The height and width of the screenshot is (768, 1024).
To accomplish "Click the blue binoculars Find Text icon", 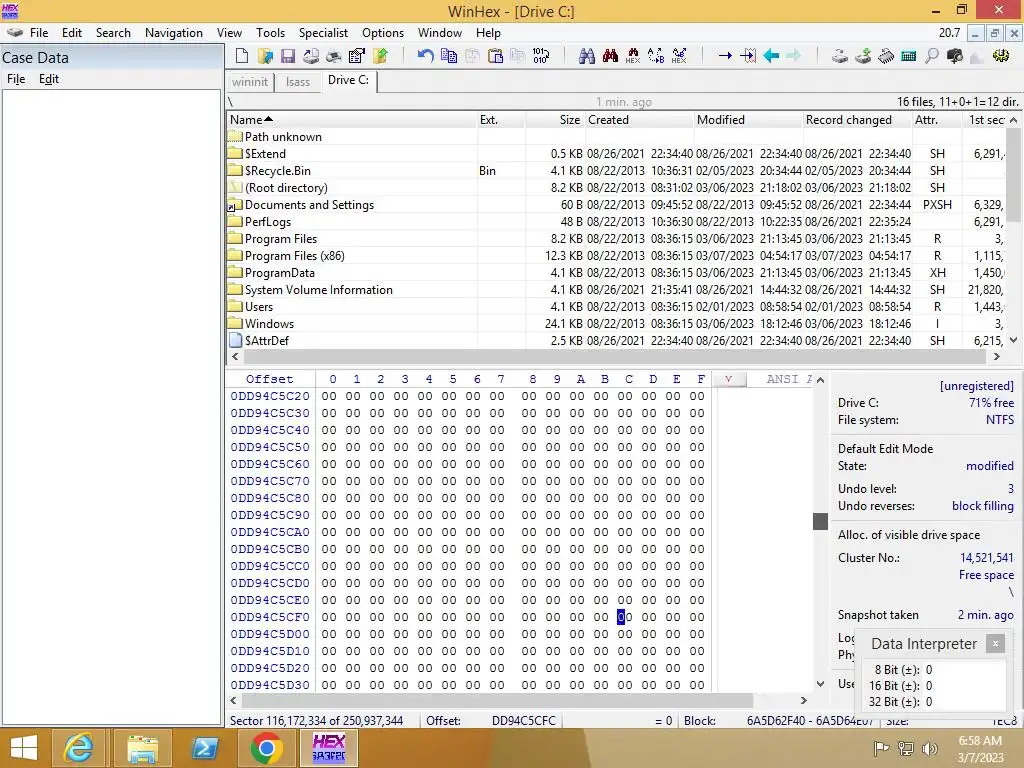I will pyautogui.click(x=586, y=56).
